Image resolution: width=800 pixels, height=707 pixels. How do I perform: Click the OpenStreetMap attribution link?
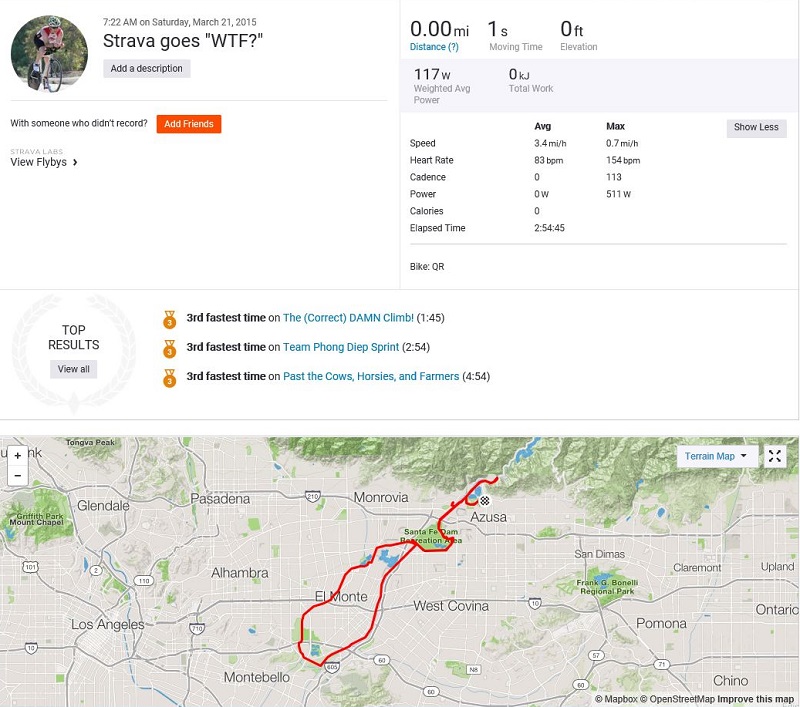678,699
